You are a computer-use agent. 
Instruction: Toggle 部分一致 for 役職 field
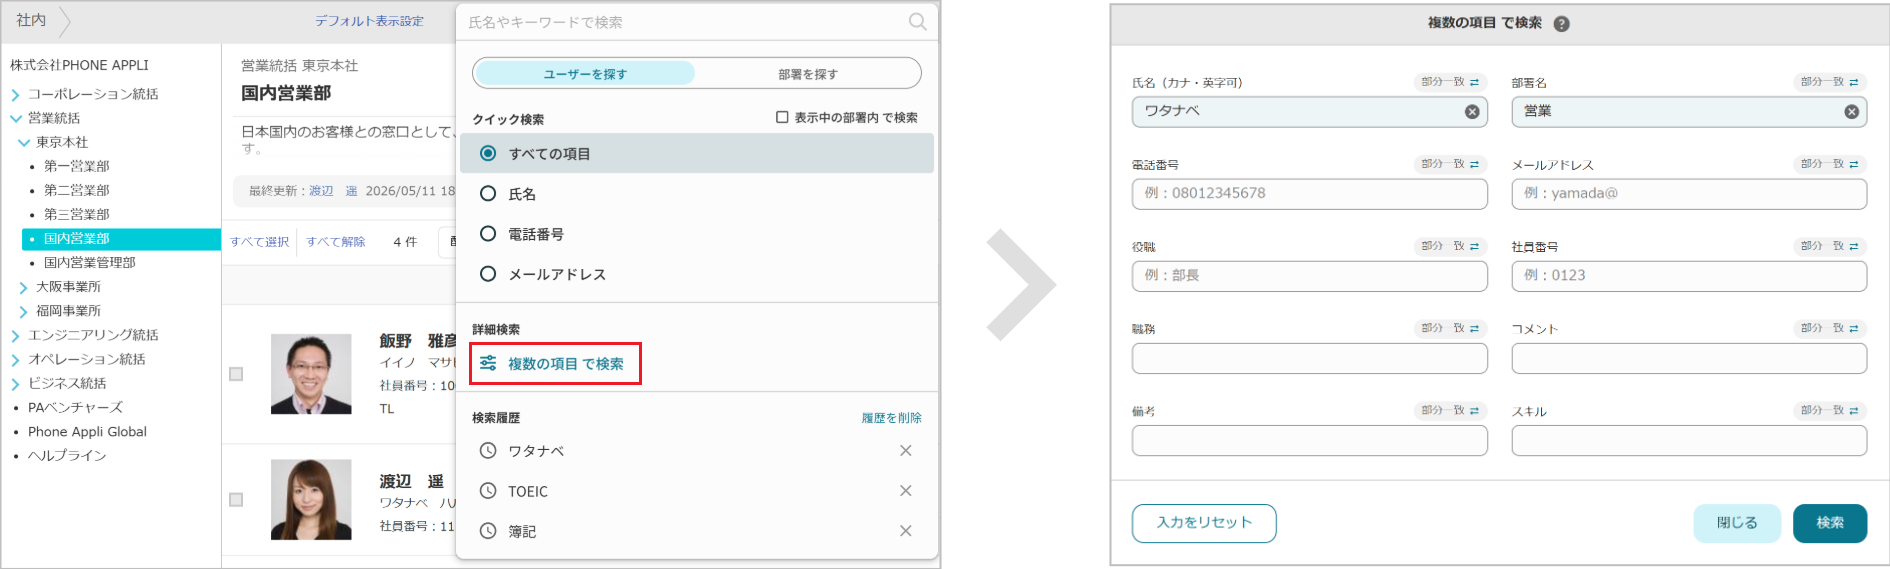tap(1450, 246)
